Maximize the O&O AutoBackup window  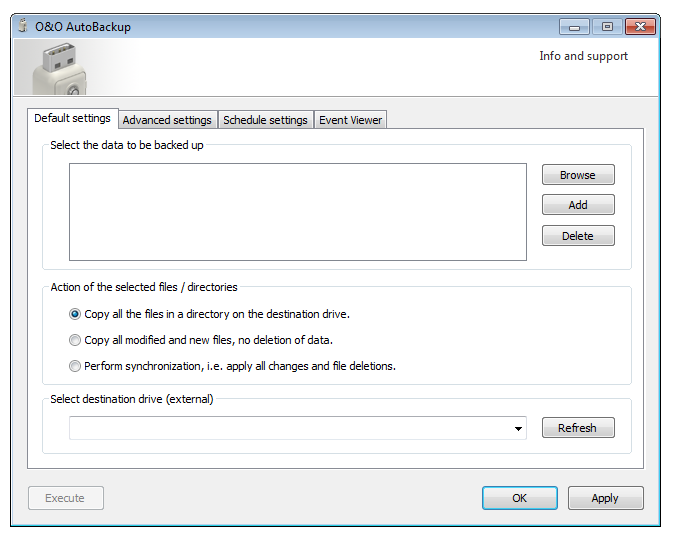(x=607, y=27)
